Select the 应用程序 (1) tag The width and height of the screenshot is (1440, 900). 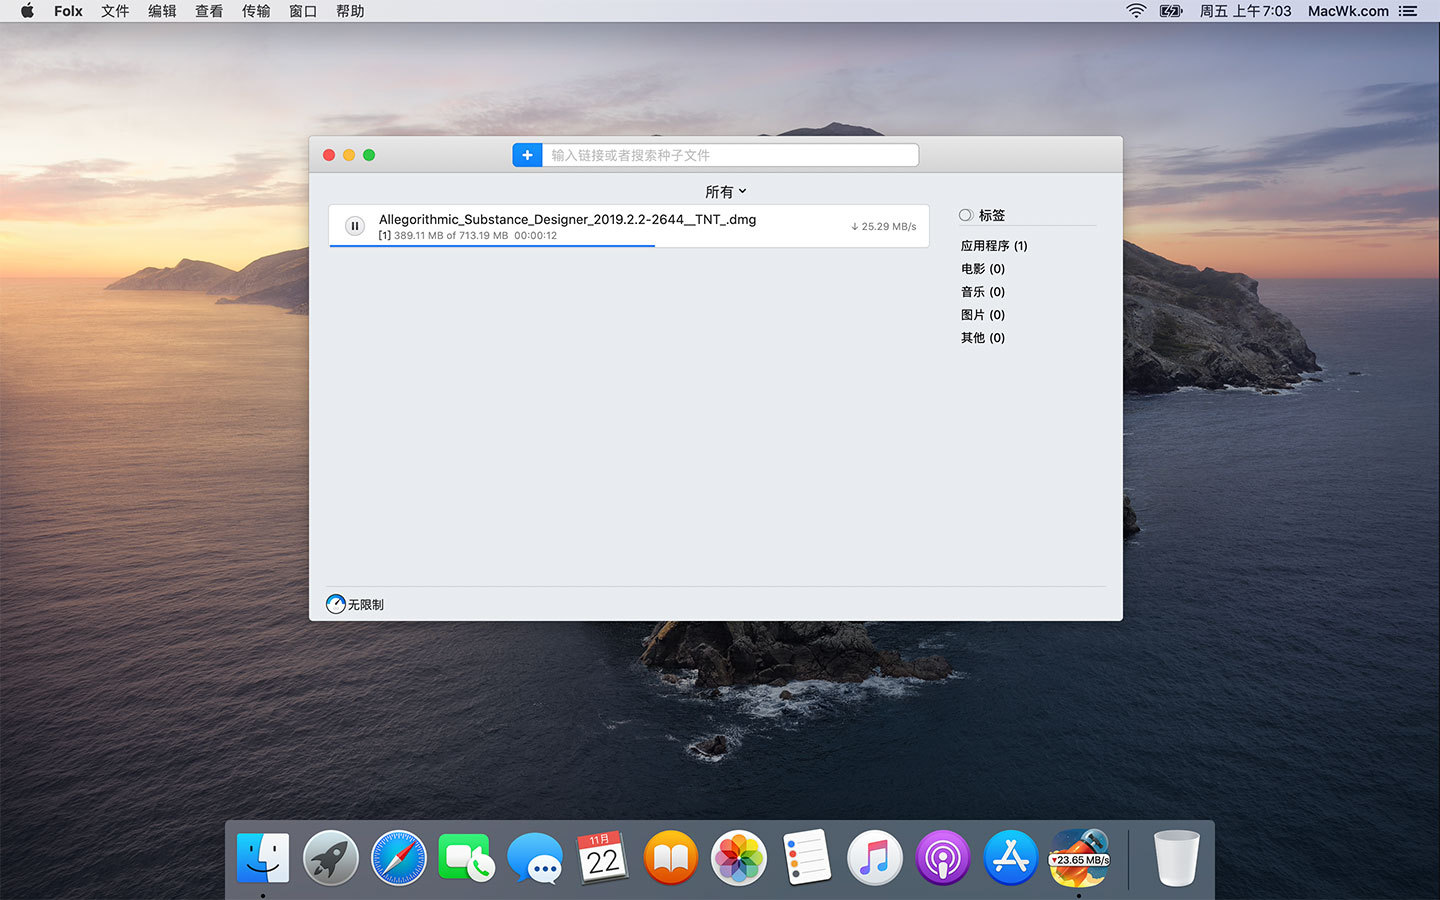click(993, 246)
